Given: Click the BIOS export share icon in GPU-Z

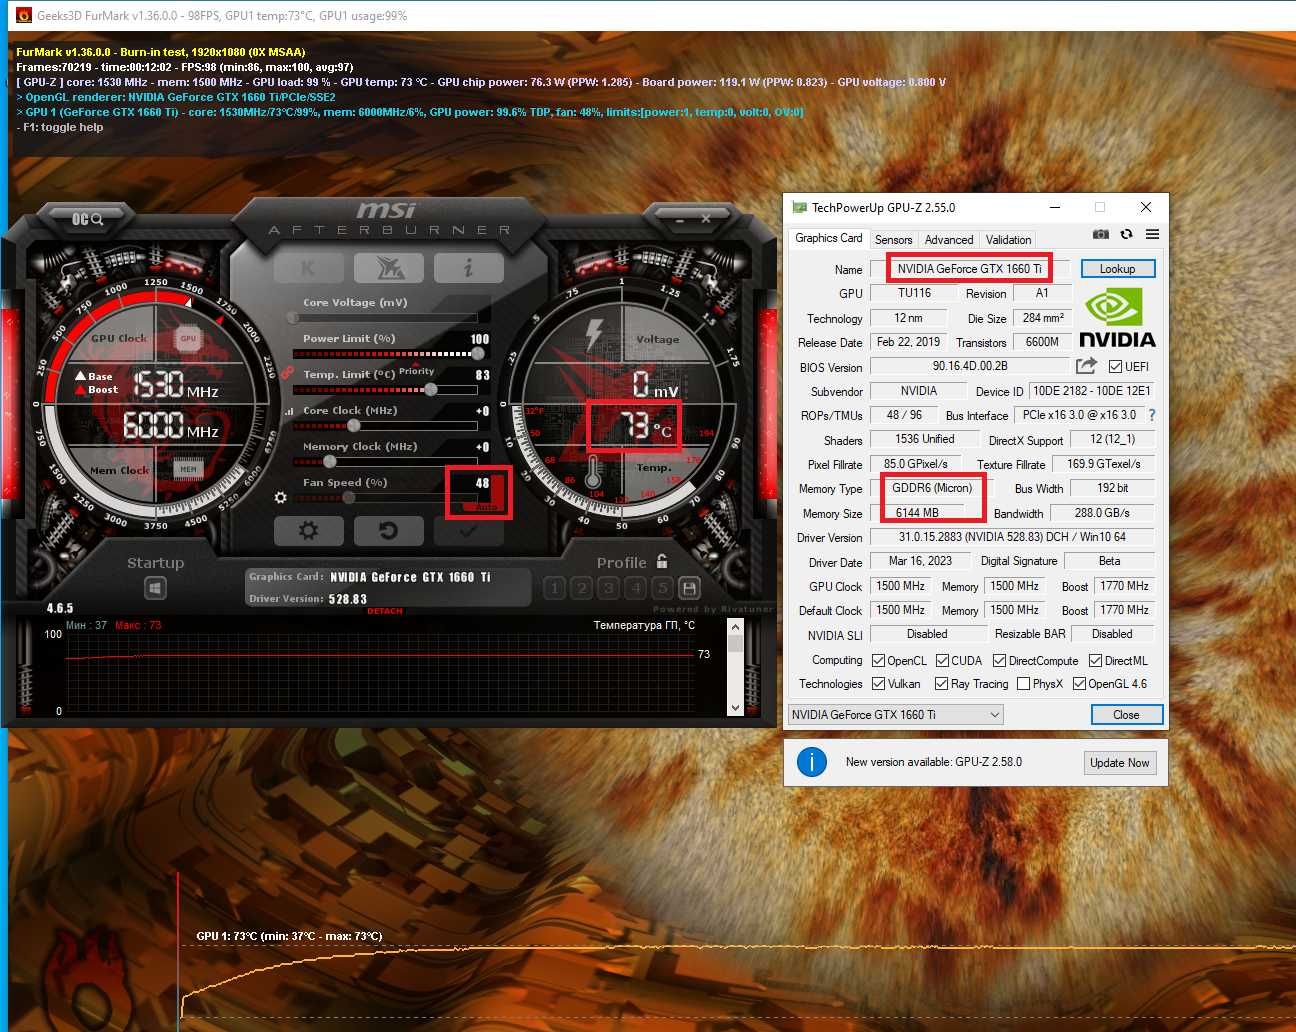Looking at the screenshot, I should click(1086, 366).
